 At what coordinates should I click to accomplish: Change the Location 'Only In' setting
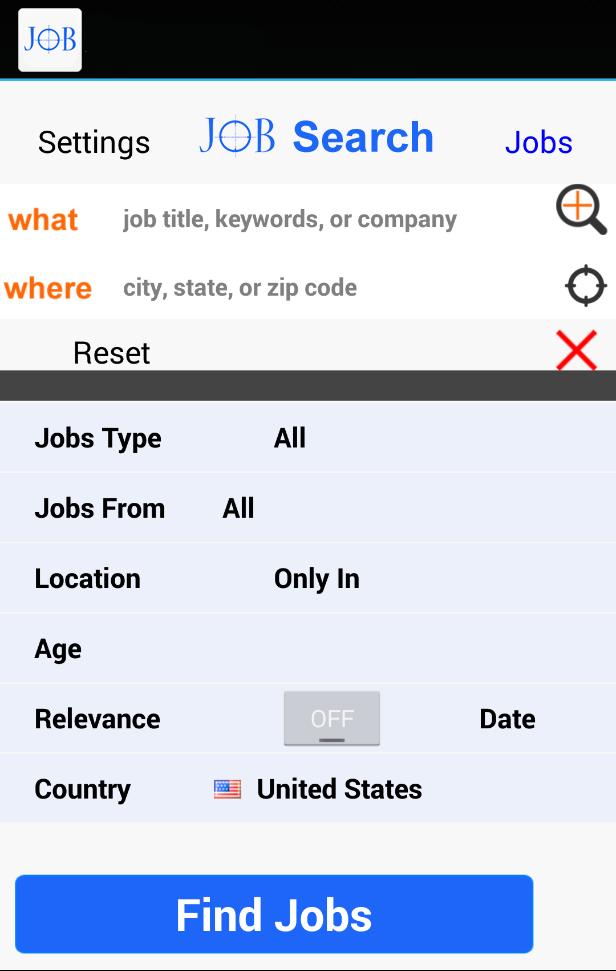tap(317, 578)
